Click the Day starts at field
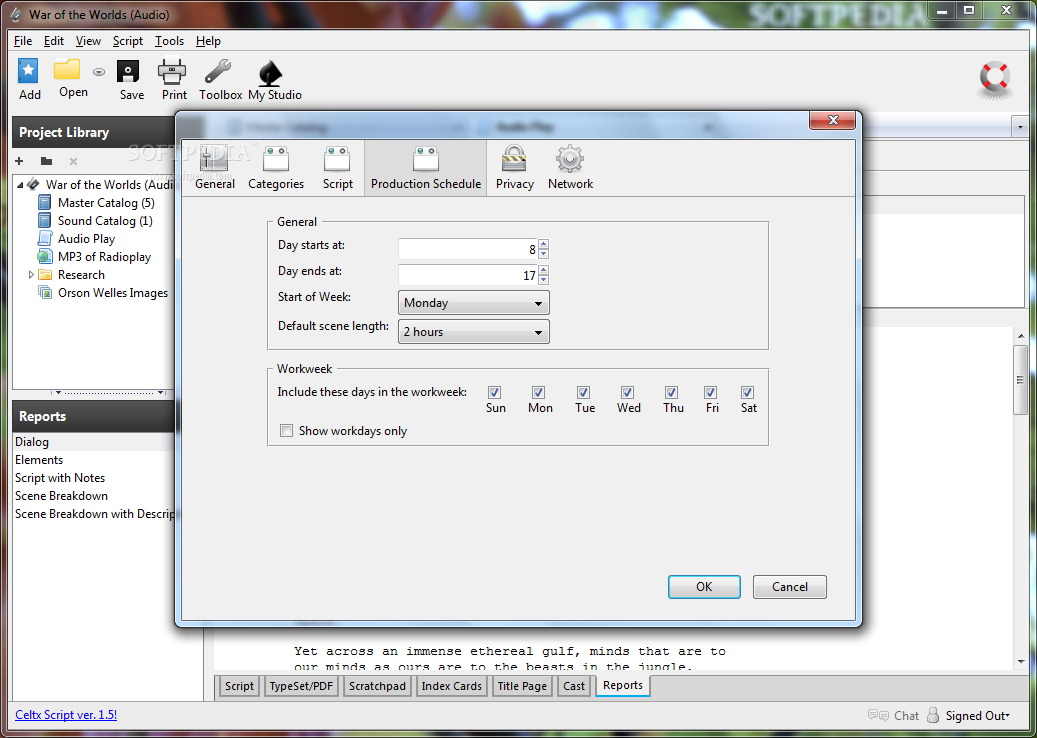The image size is (1037, 738). click(468, 249)
